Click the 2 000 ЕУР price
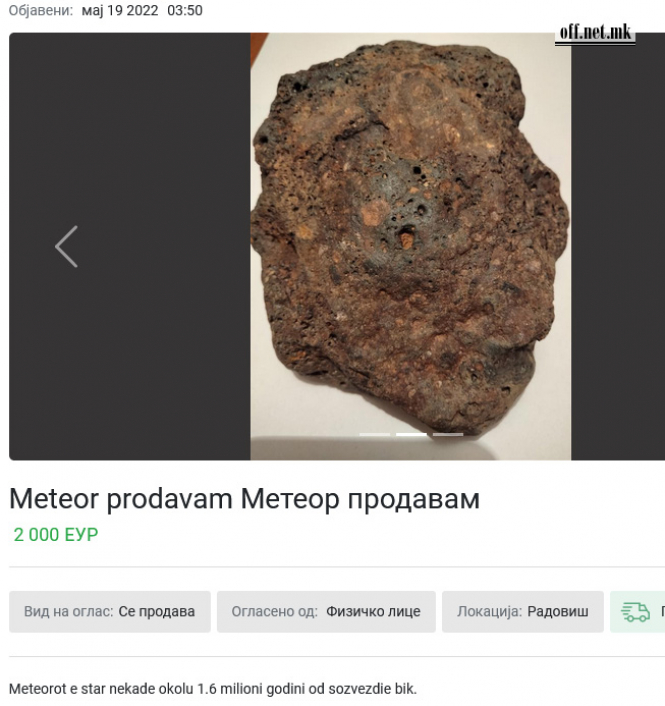Screen dimensions: 665x706 coord(56,534)
